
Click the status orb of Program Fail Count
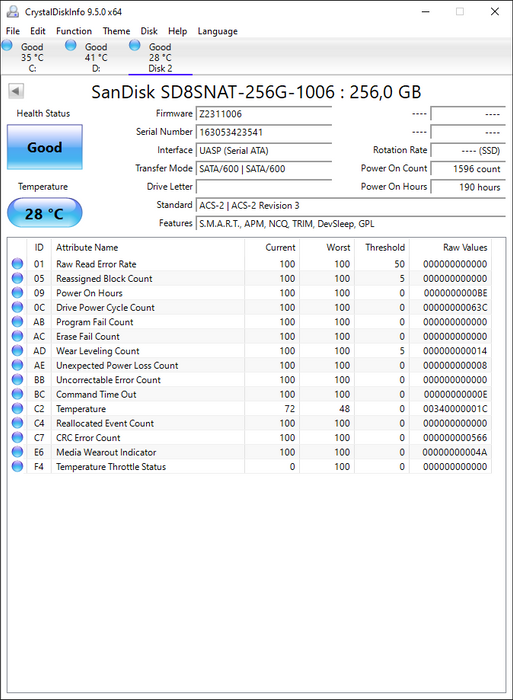coord(17,321)
